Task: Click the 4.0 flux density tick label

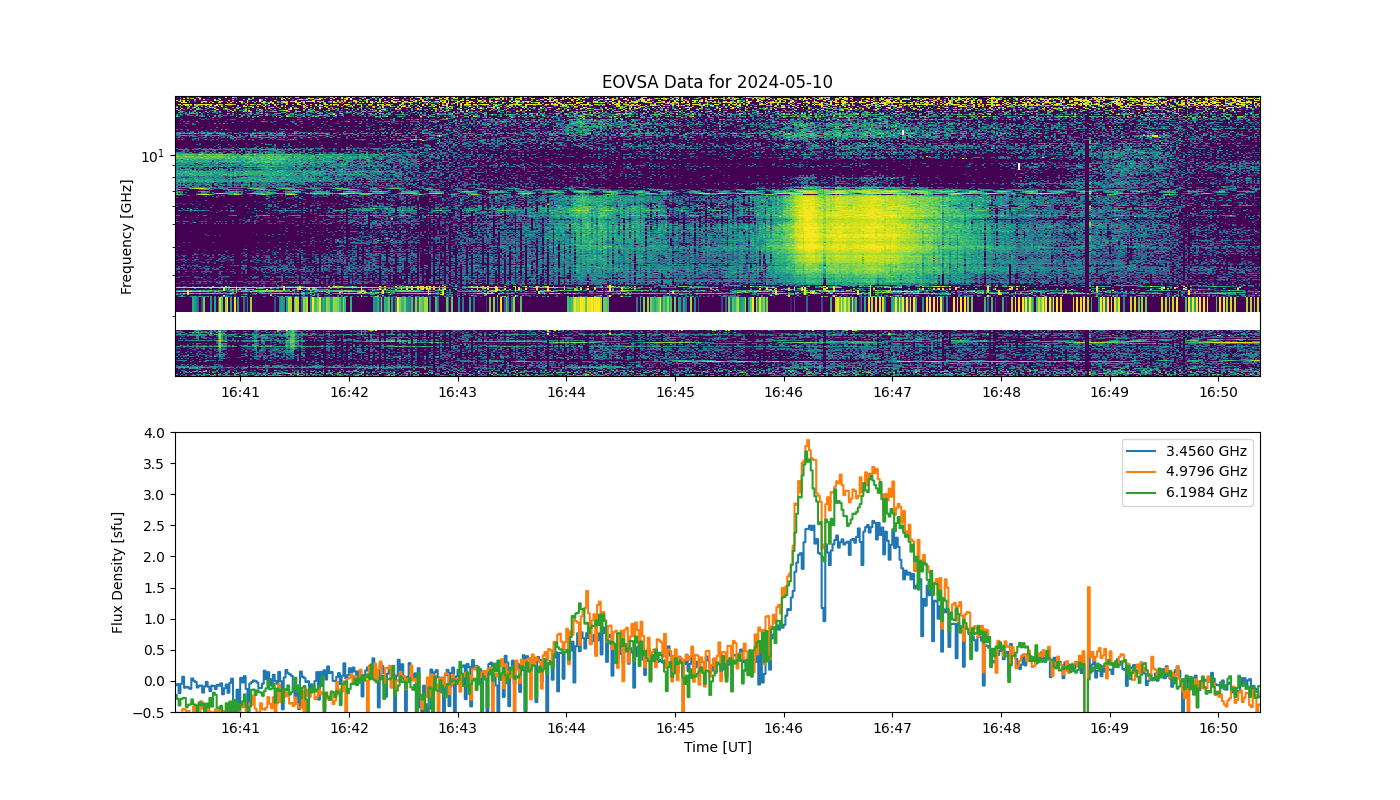Action: tap(156, 433)
